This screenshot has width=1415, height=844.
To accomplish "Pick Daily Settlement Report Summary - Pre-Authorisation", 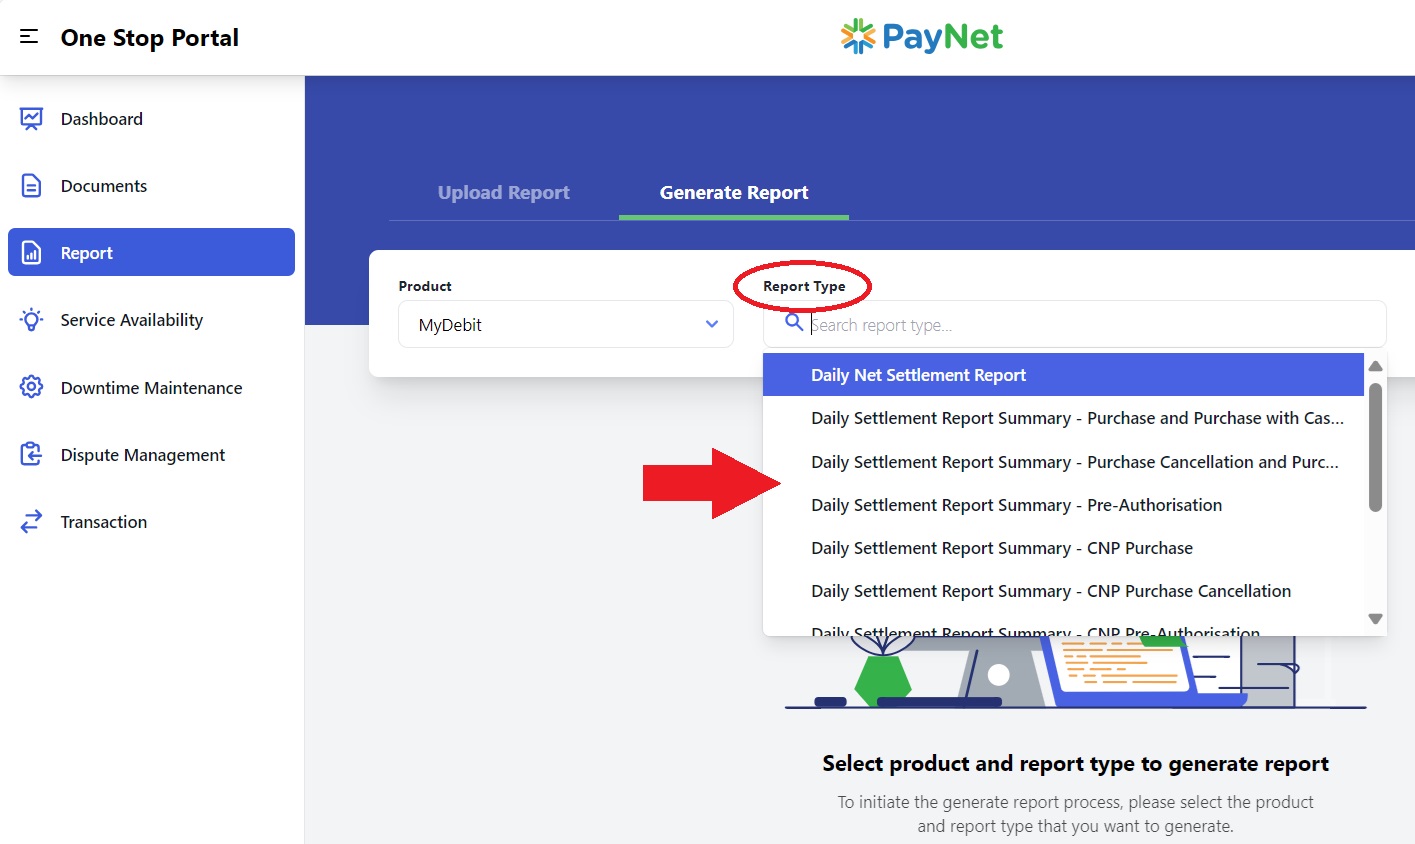I will pos(1063,505).
